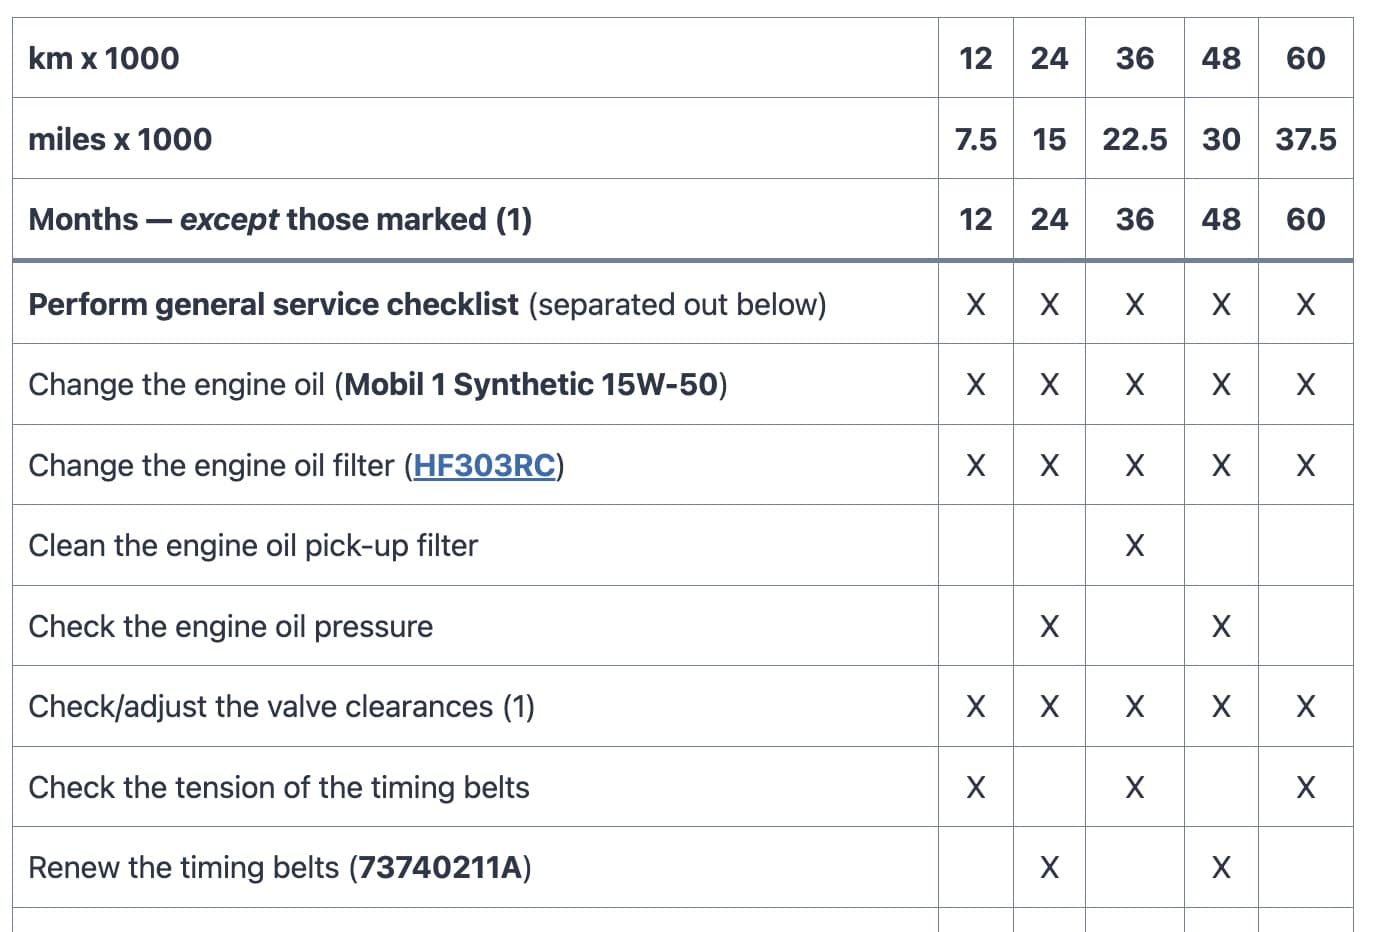Viewport: 1380px width, 932px height.
Task: Click X for timing belt tension at 60
Action: (x=1306, y=787)
